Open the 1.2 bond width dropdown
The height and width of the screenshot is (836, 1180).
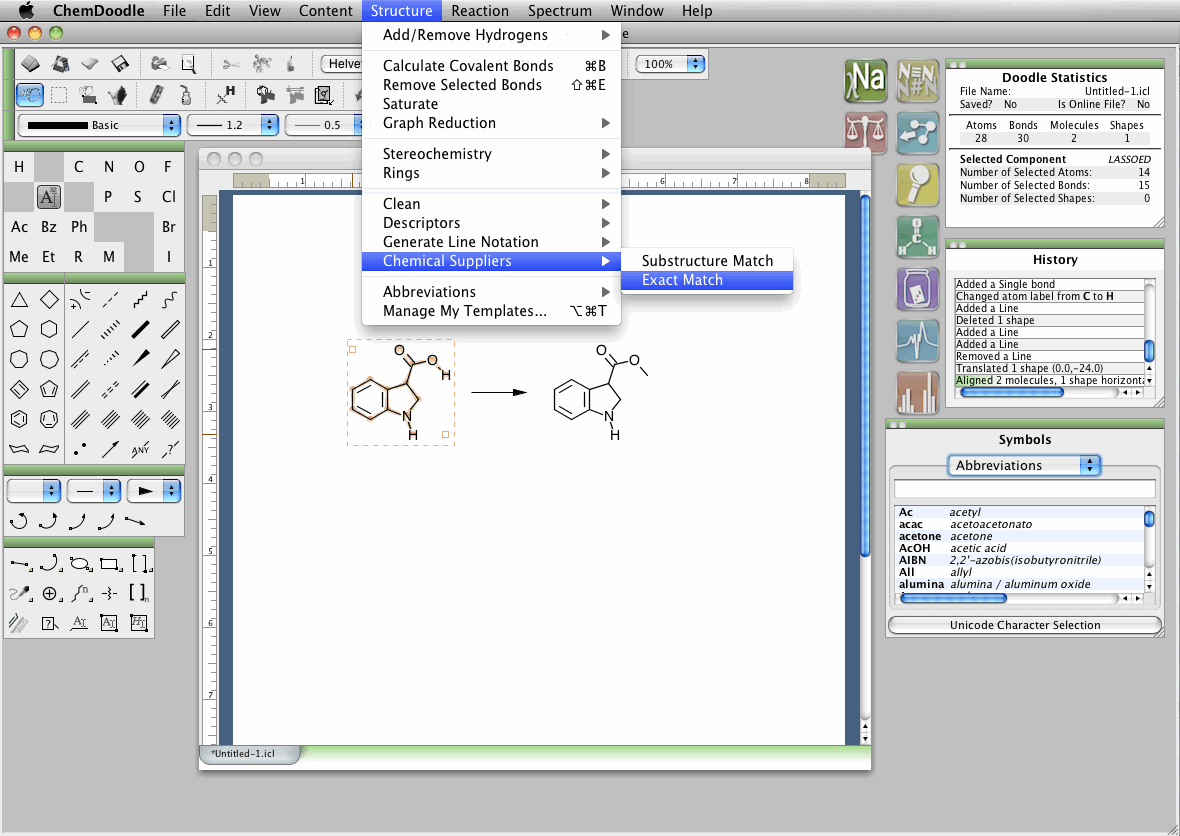[233, 125]
